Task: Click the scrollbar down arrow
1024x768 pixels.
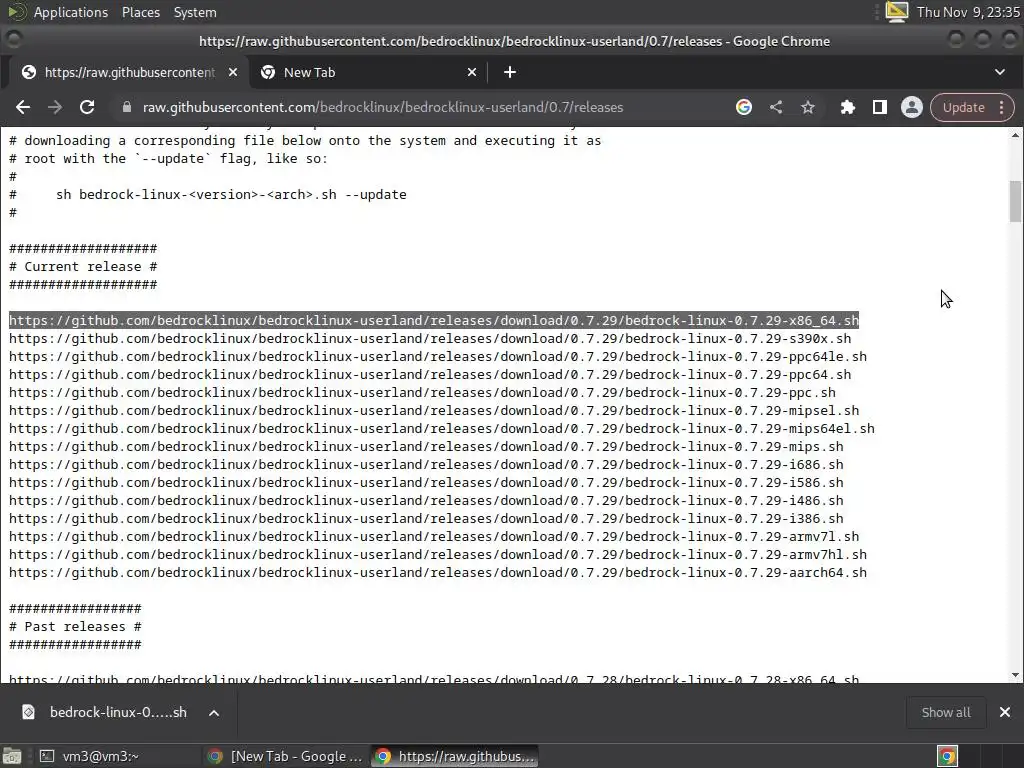Action: pyautogui.click(x=1015, y=675)
